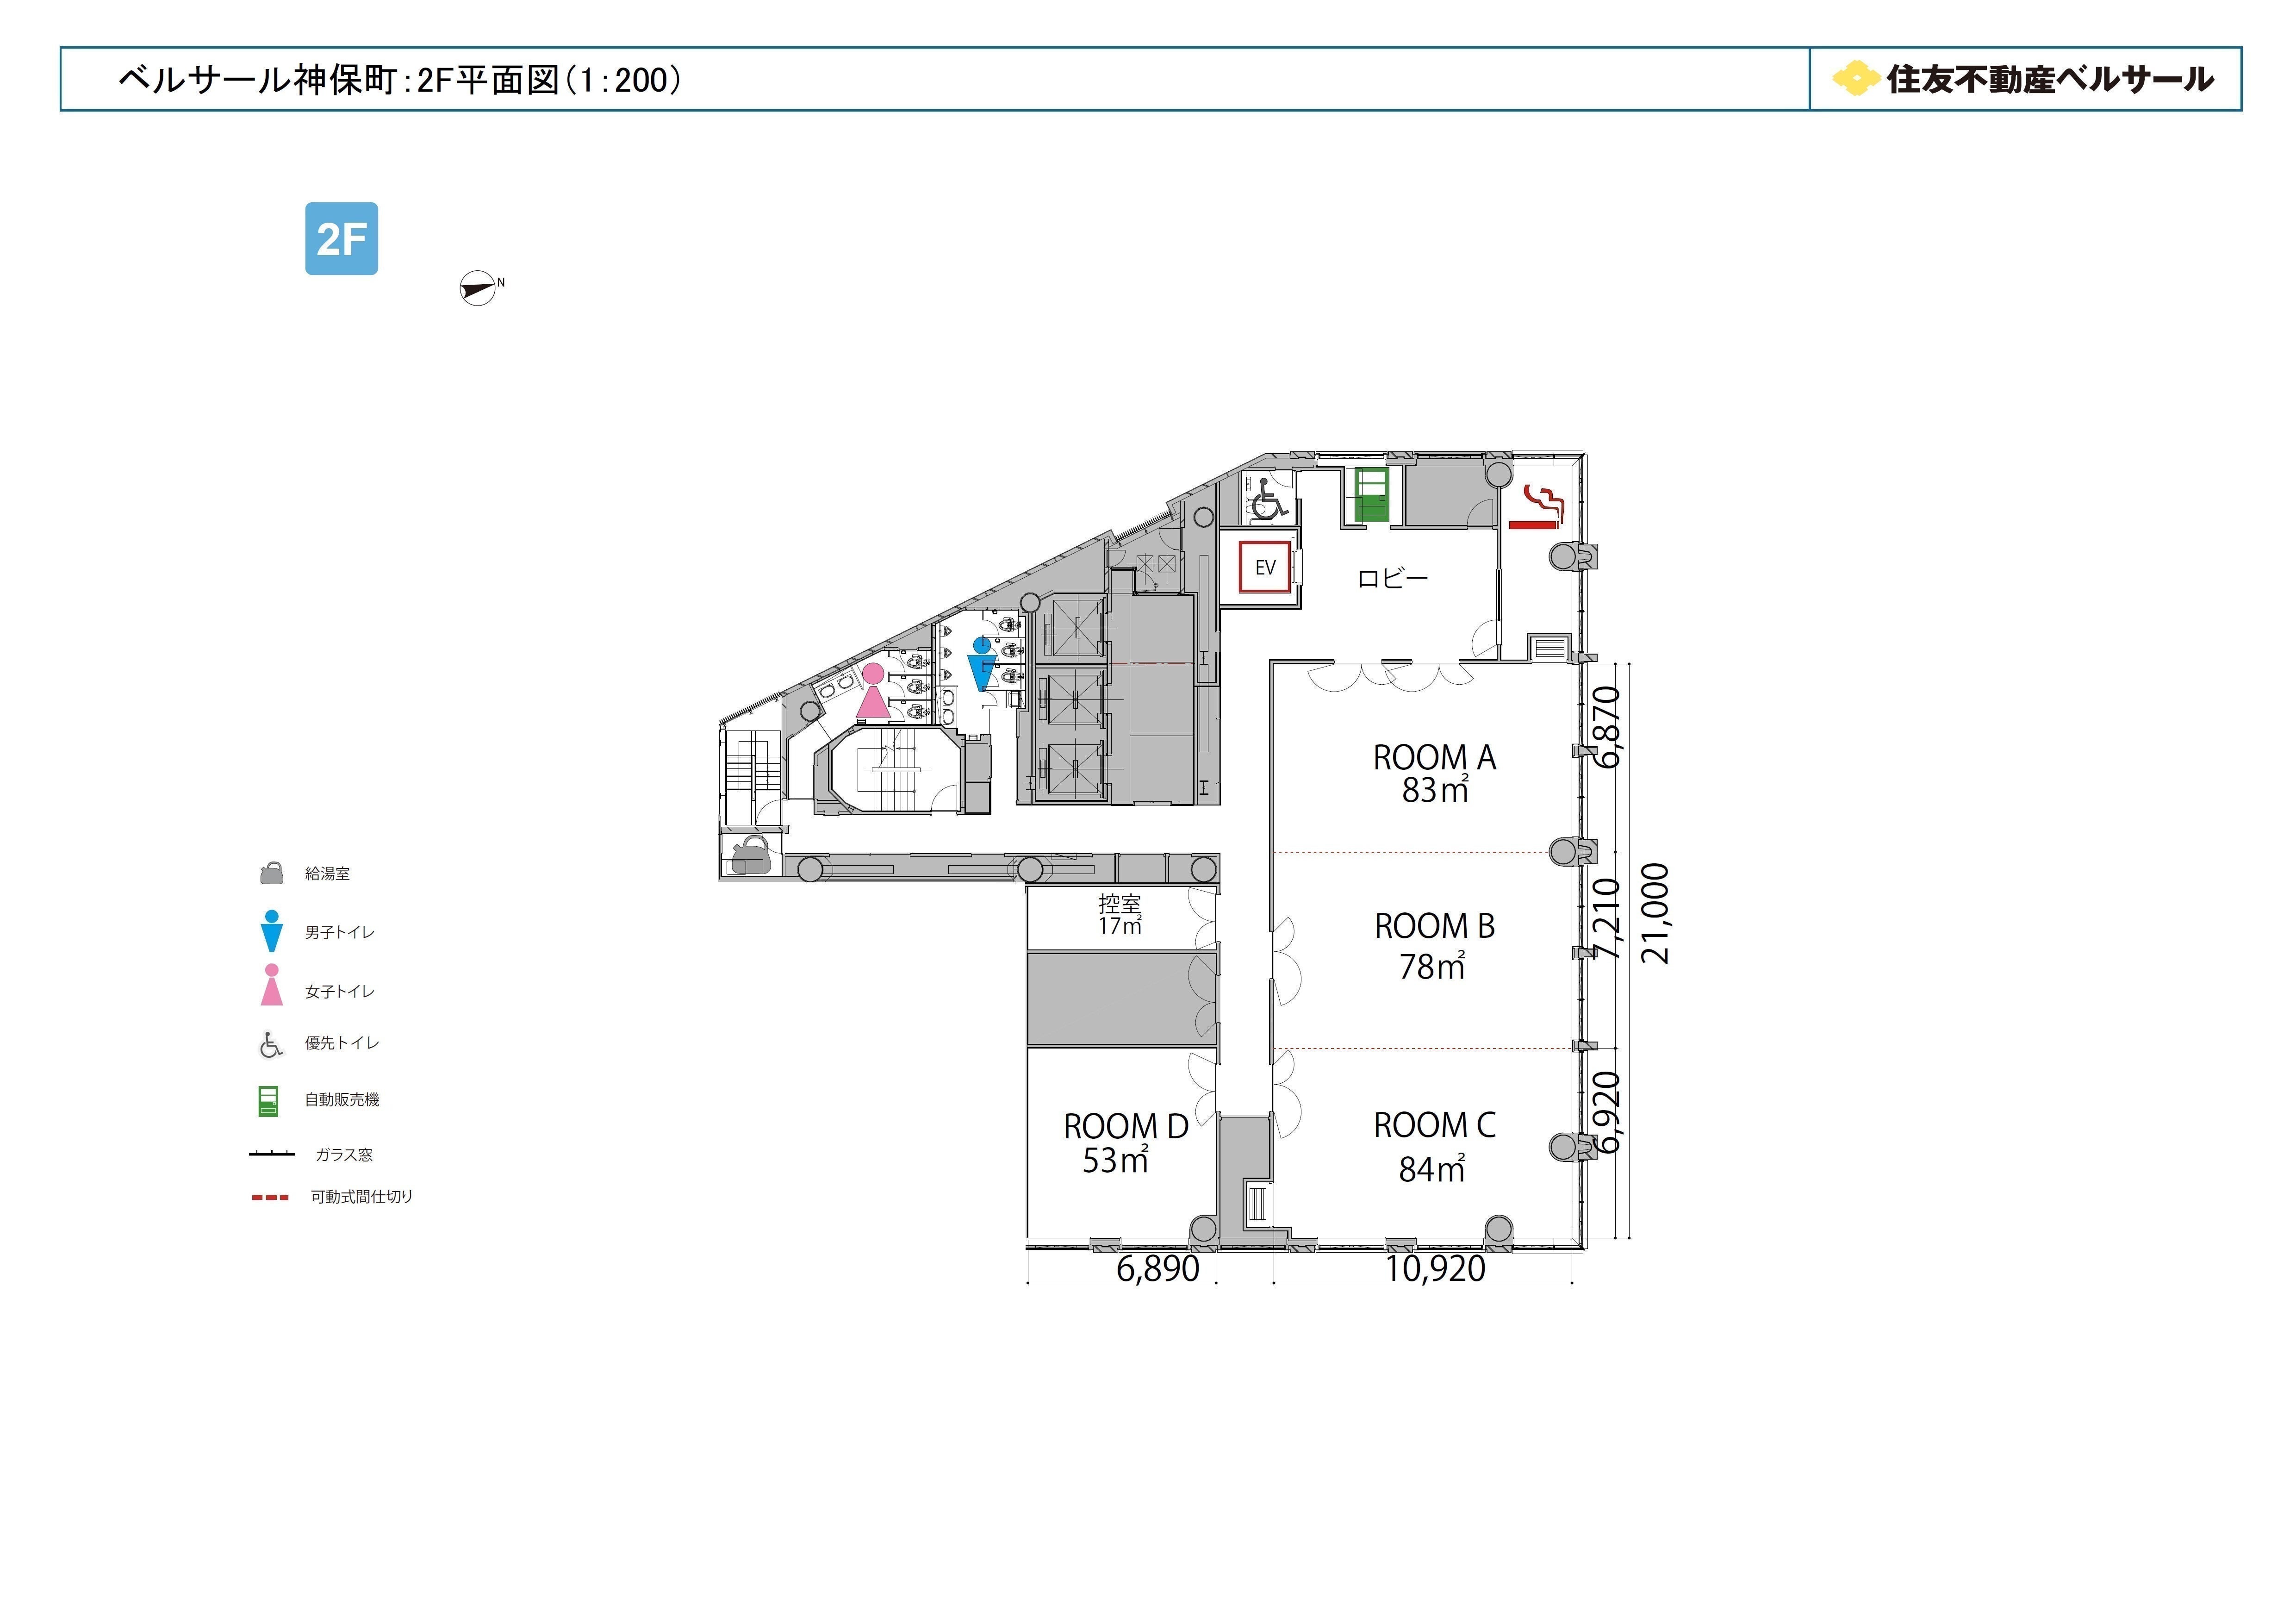Click the wheelchair icon beside 優先トイレ legend
Image resolution: width=2296 pixels, height=1623 pixels.
coord(271,1045)
